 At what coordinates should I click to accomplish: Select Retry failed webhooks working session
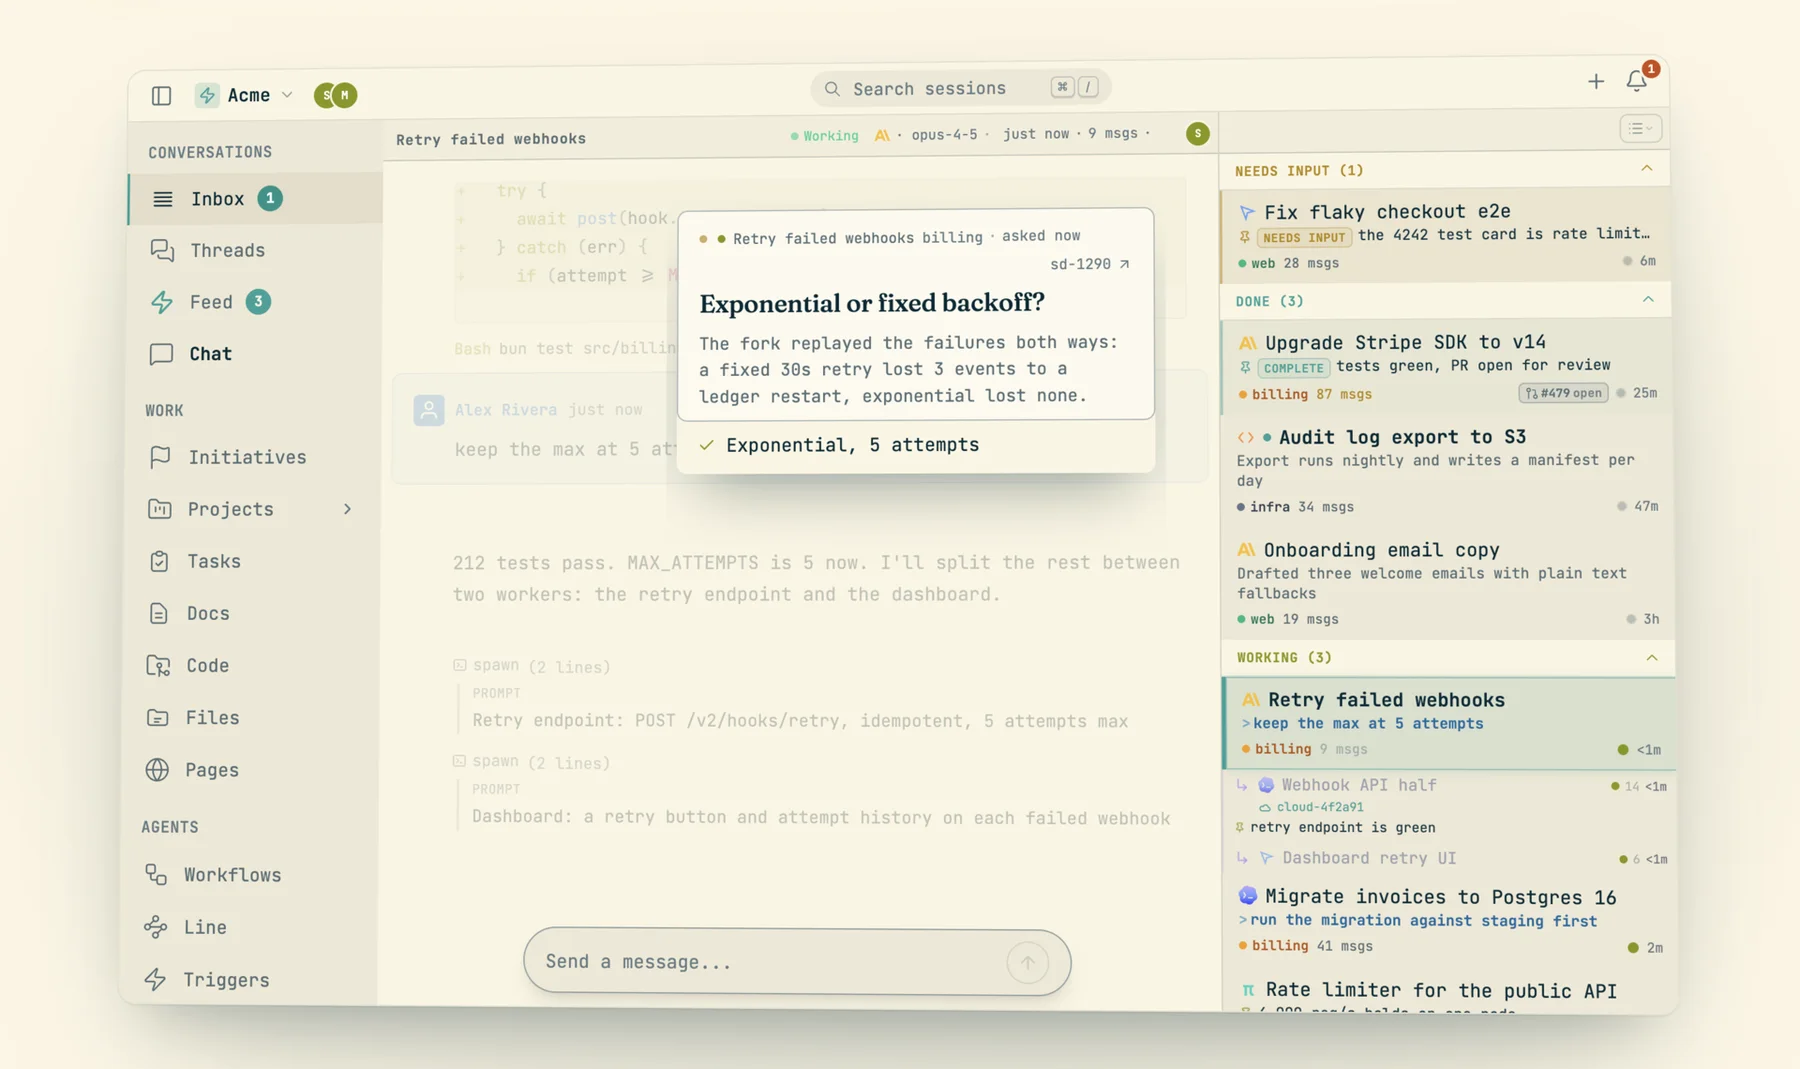pyautogui.click(x=1450, y=724)
